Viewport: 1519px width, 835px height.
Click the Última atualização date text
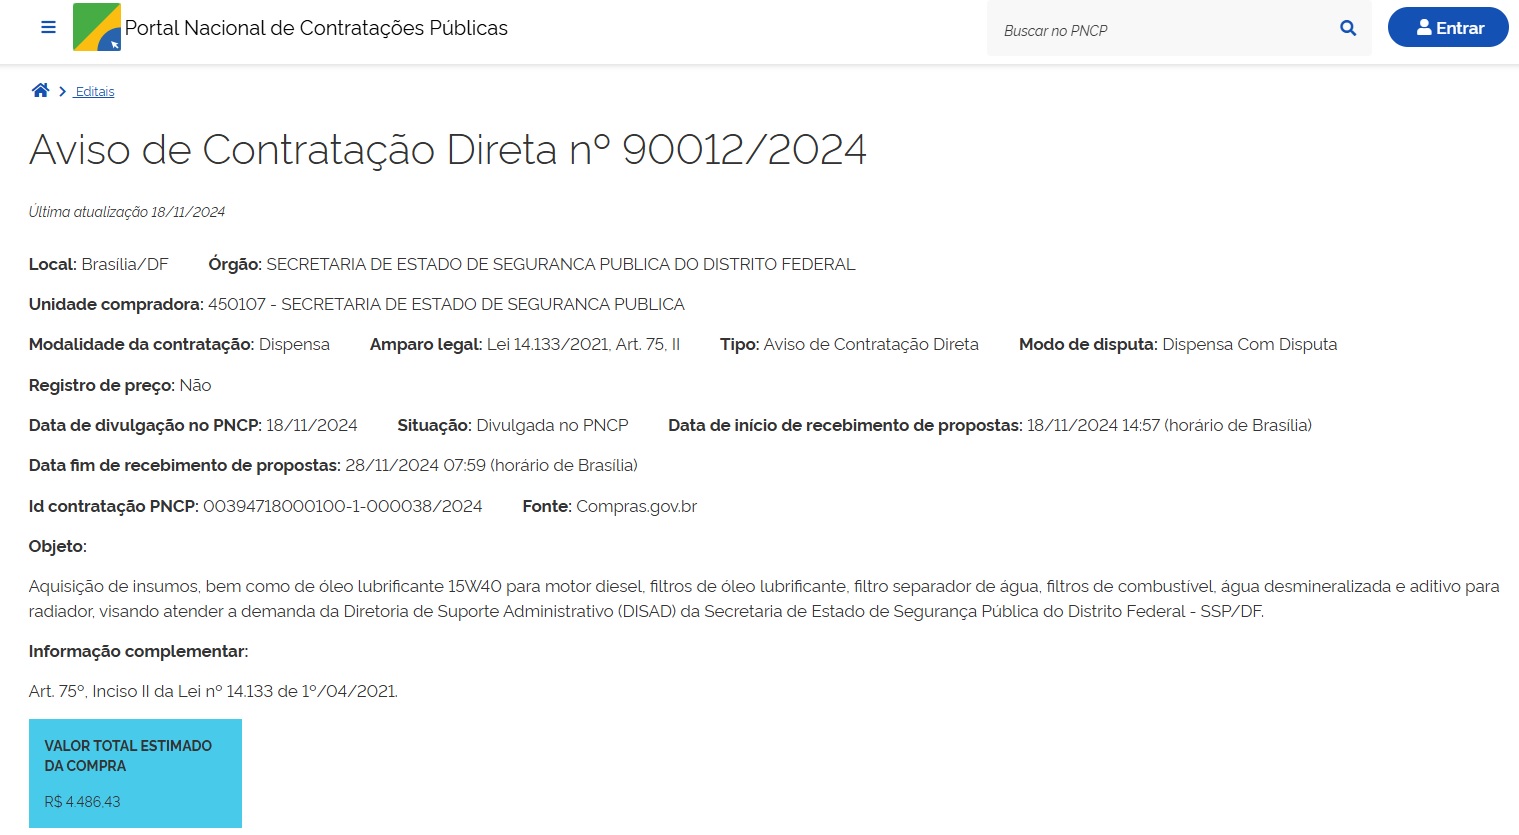[x=127, y=212]
